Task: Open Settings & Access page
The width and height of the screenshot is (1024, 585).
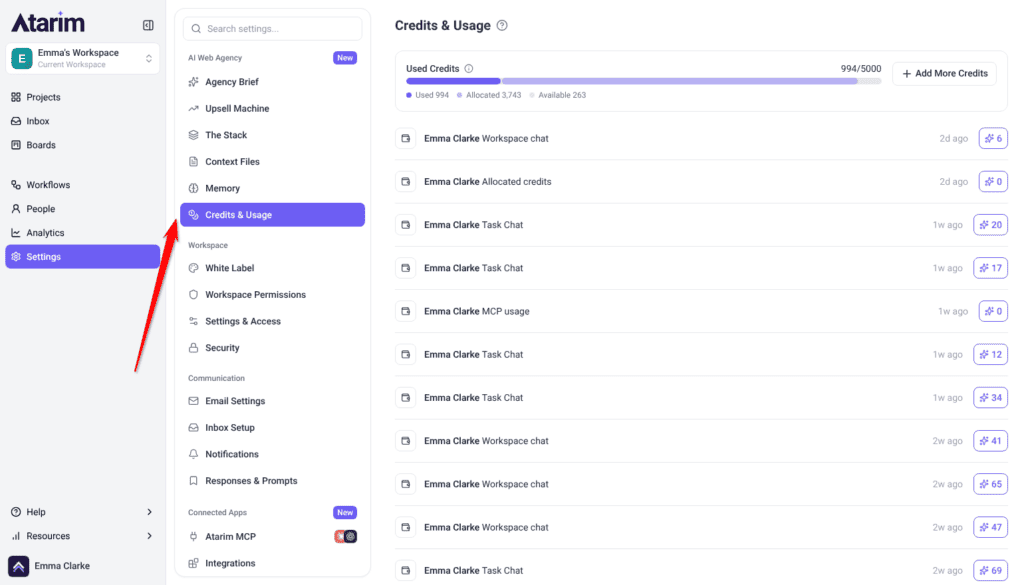Action: point(243,321)
